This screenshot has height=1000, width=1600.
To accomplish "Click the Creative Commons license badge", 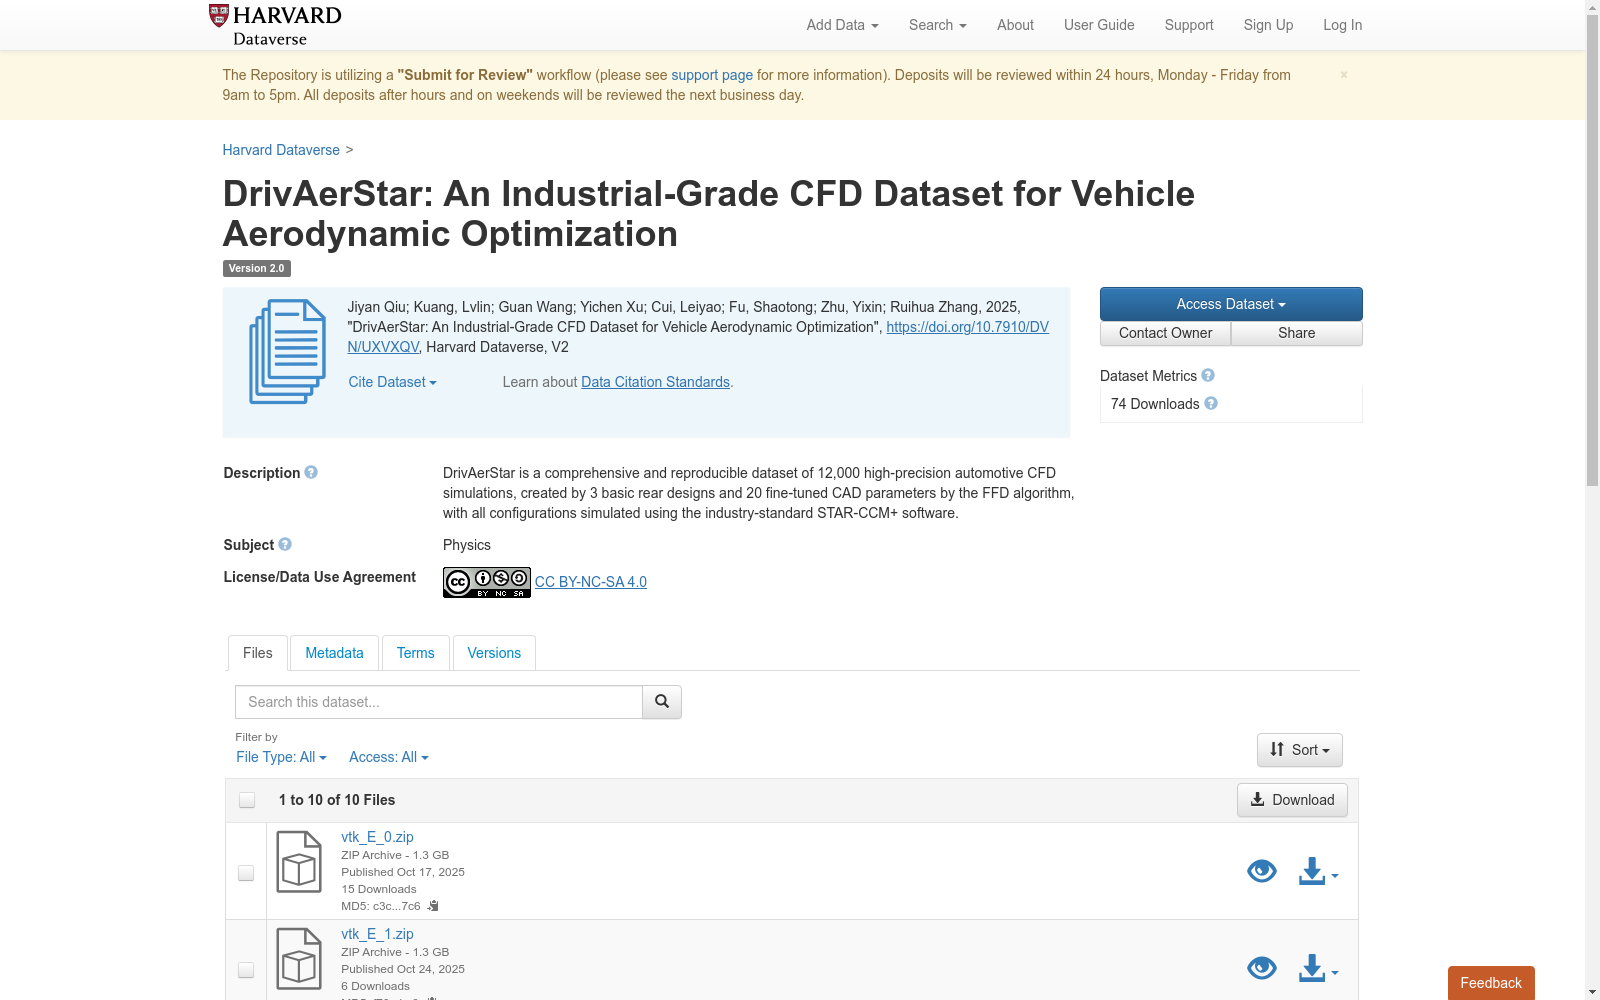I will (487, 582).
